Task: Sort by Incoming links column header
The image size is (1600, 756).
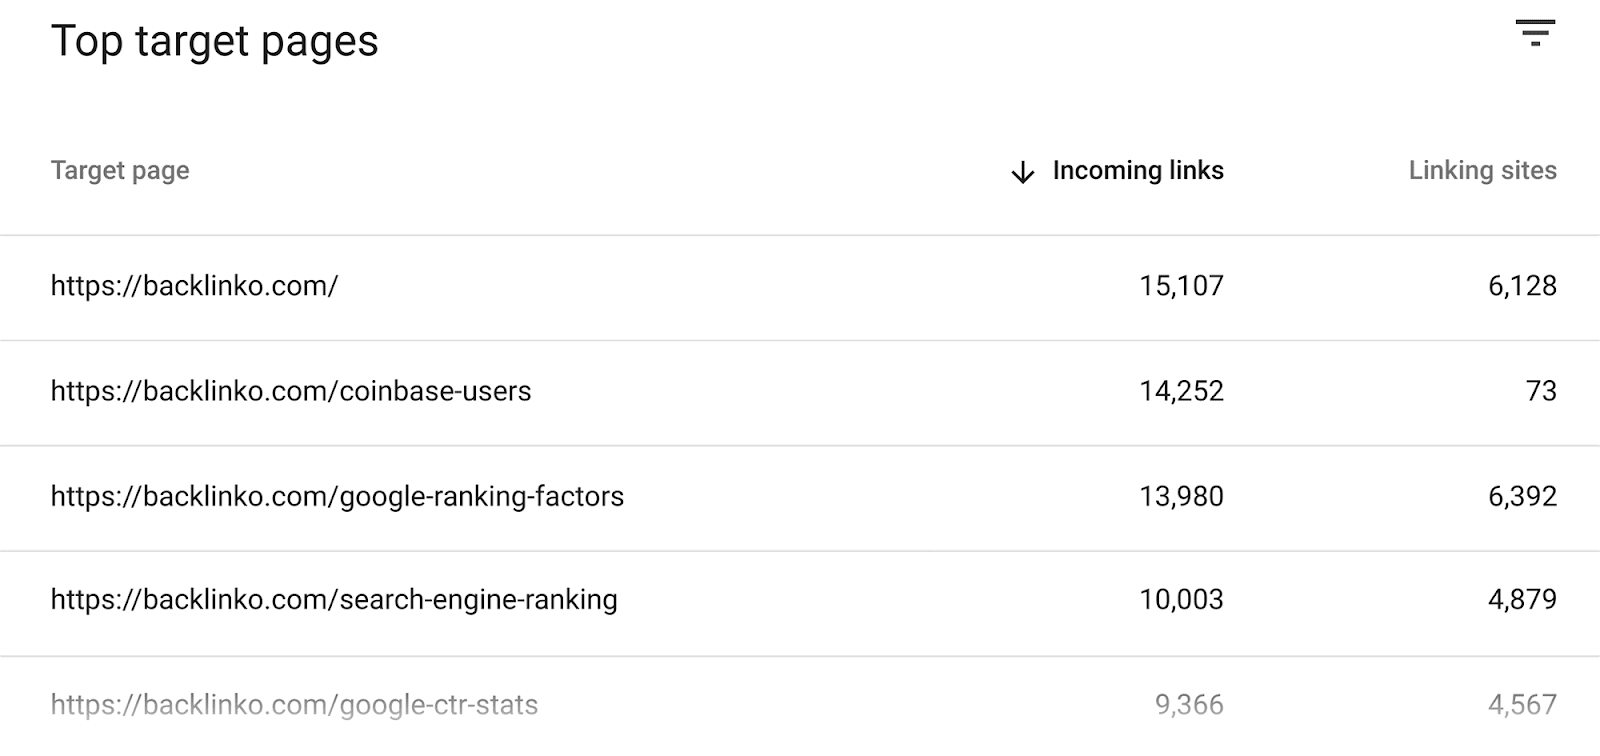Action: (x=1138, y=171)
